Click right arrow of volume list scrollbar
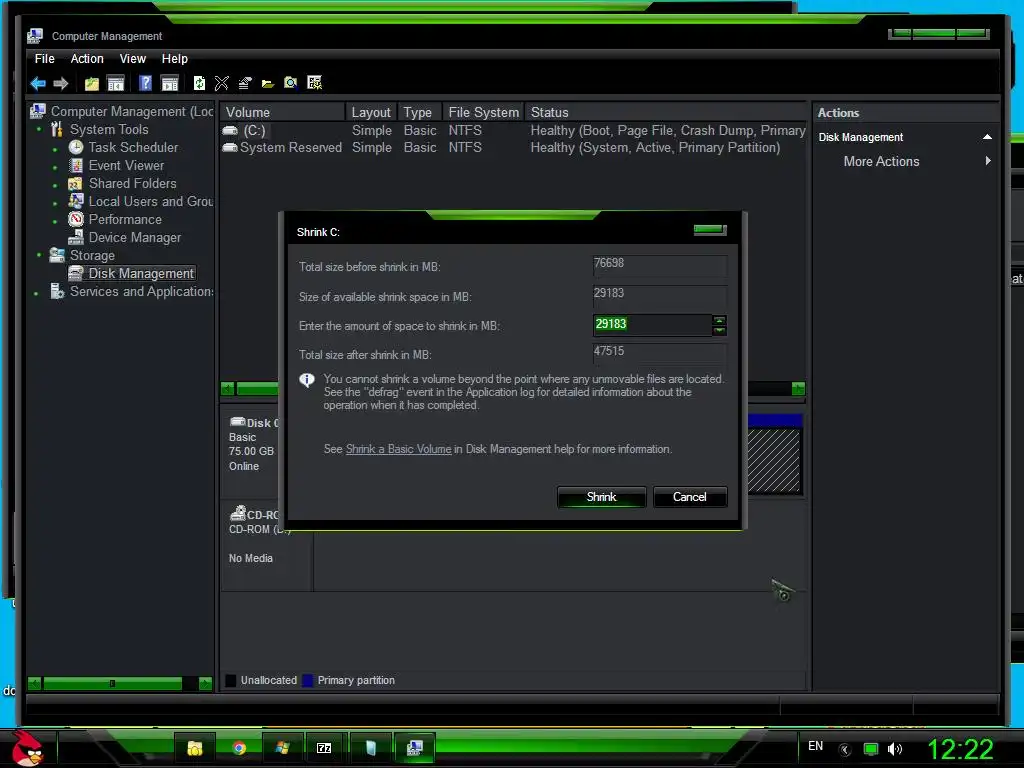This screenshot has height=768, width=1024. click(798, 389)
